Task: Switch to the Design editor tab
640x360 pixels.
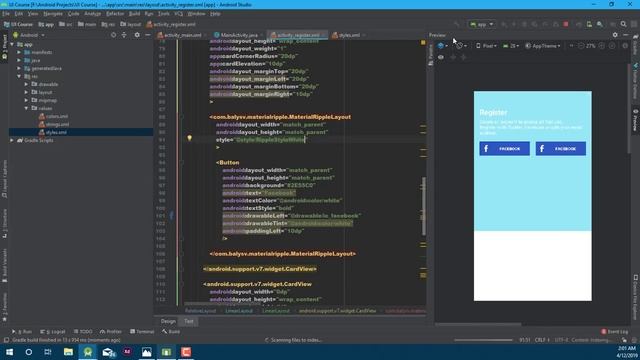Action: [168, 322]
